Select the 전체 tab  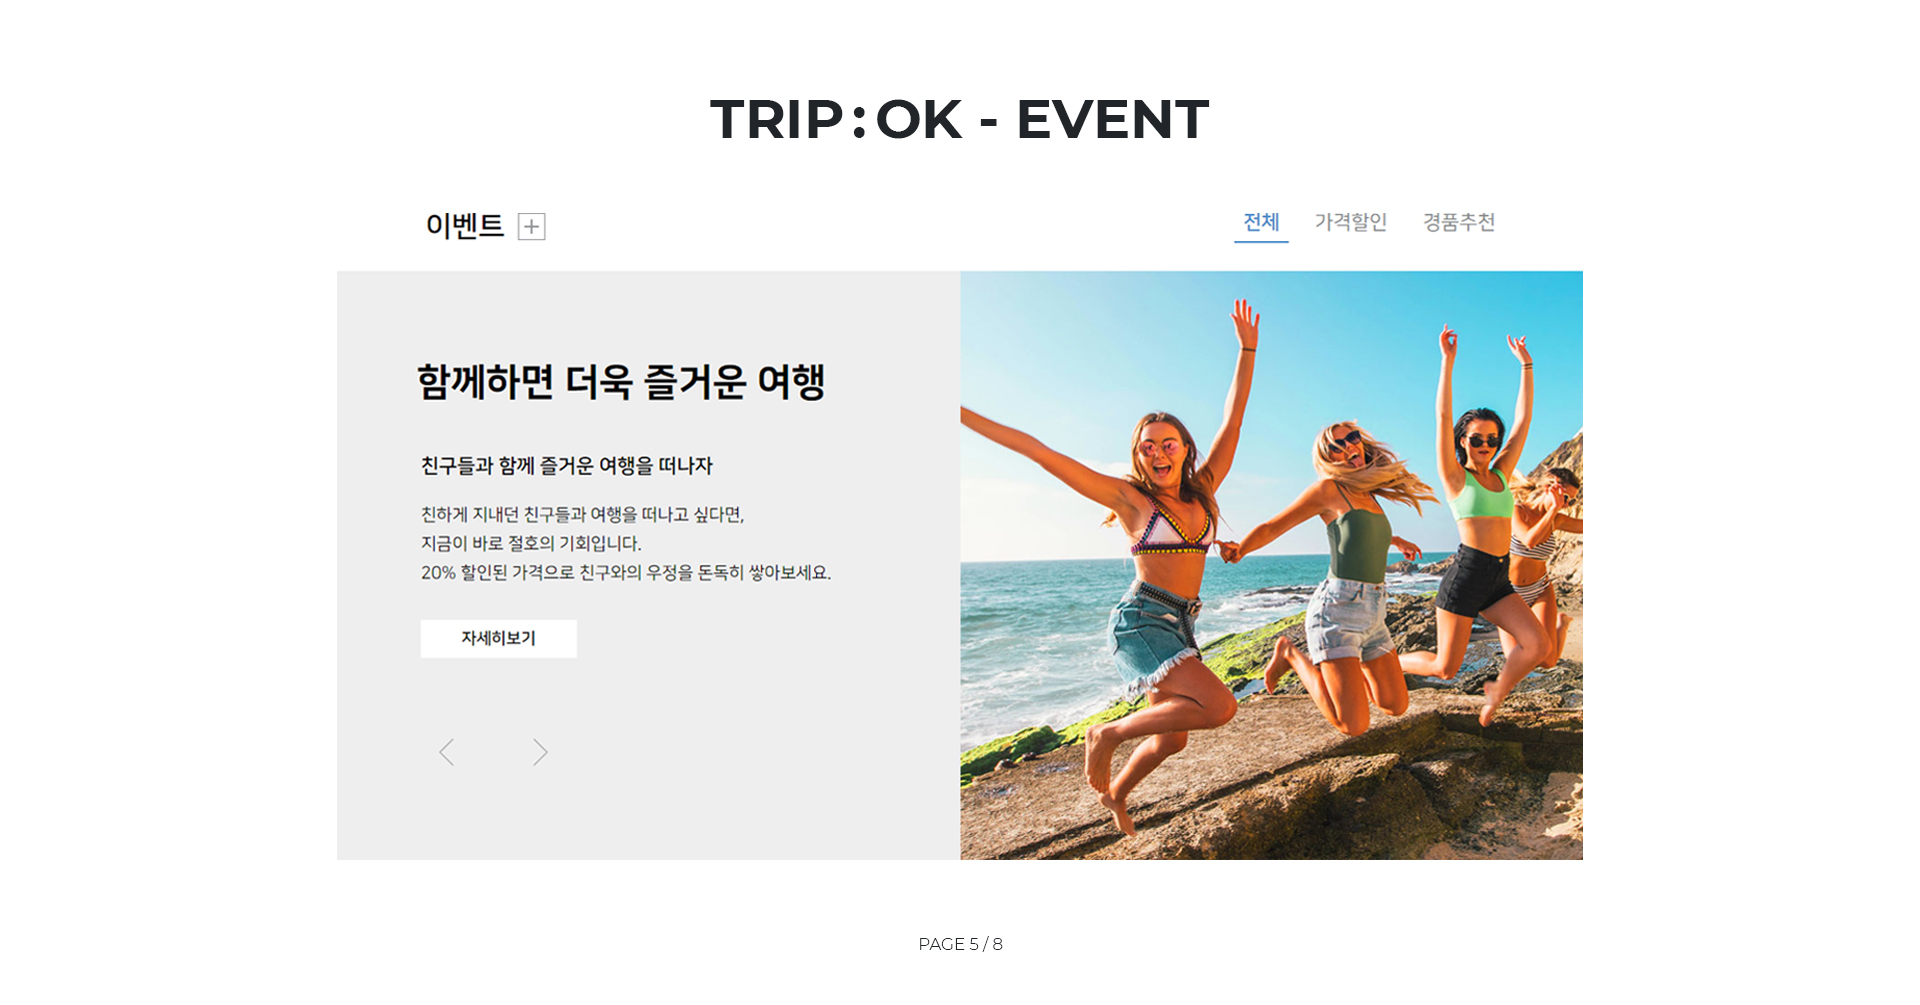click(1261, 222)
